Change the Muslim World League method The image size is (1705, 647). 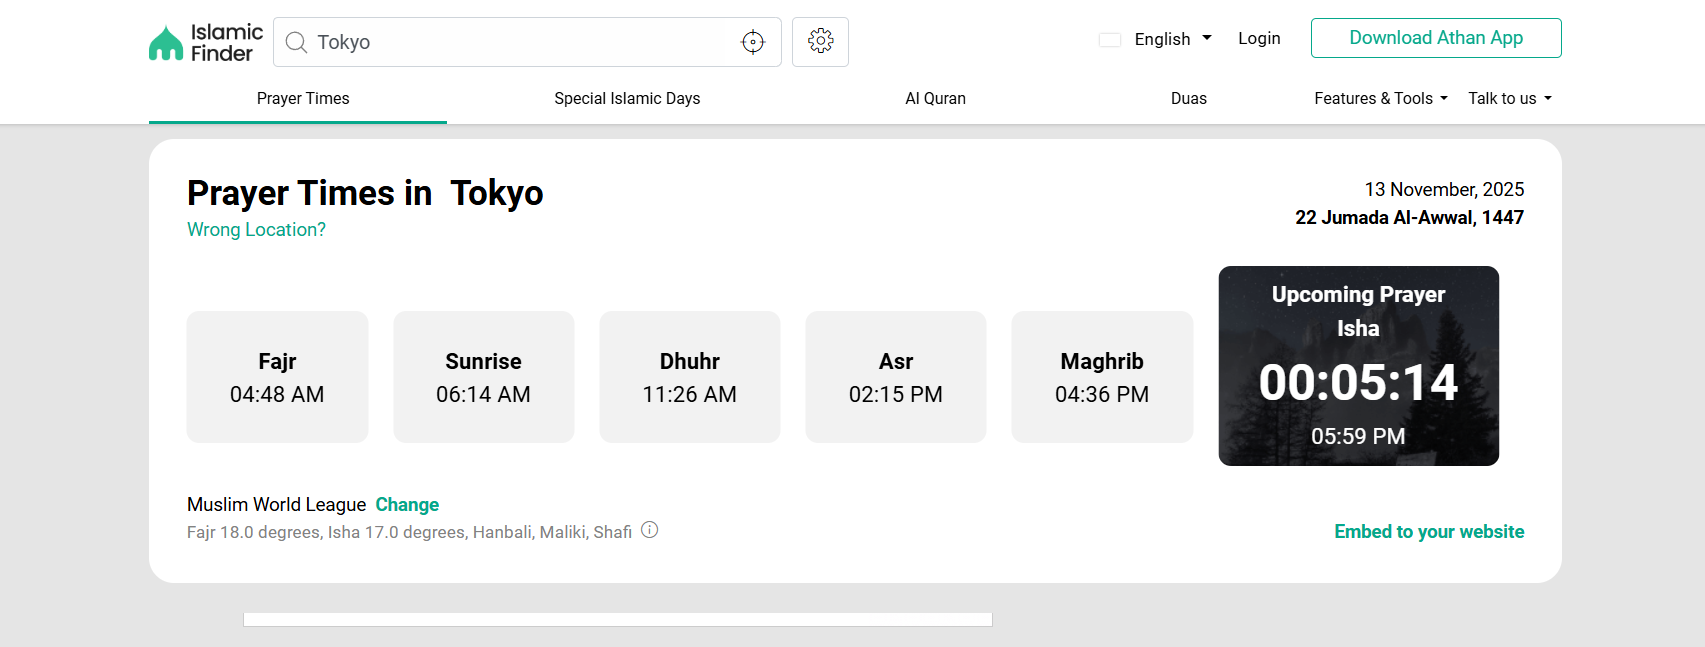407,505
